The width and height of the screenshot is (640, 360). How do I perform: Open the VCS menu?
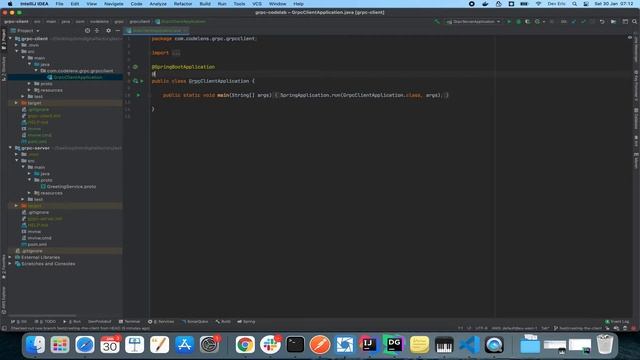[x=257, y=4]
